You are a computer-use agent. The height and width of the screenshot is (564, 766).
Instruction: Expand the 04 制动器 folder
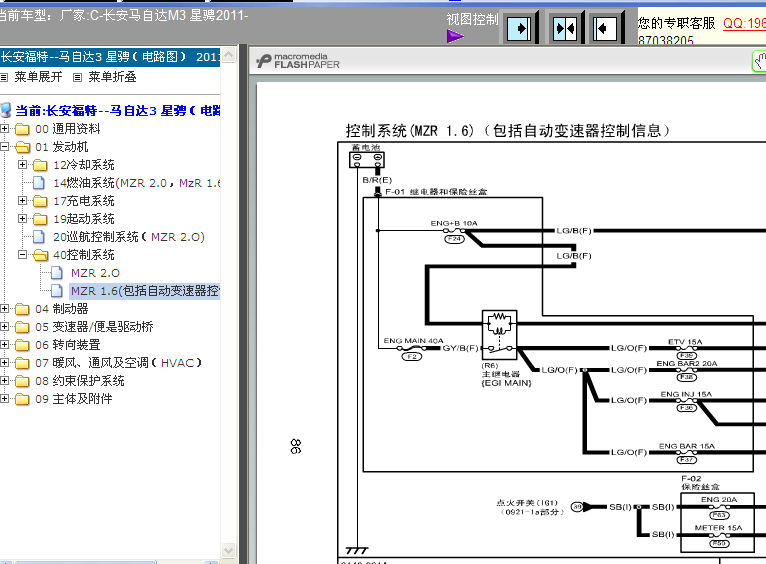pos(4,309)
